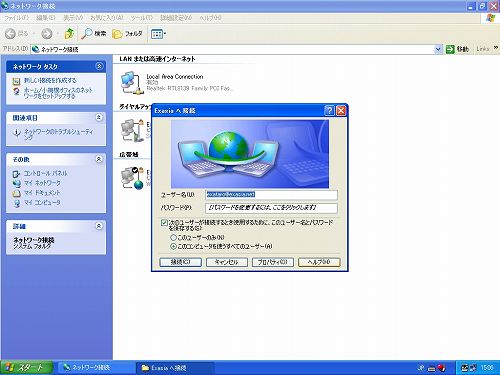Select the dial-up connection icon

(x=132, y=130)
